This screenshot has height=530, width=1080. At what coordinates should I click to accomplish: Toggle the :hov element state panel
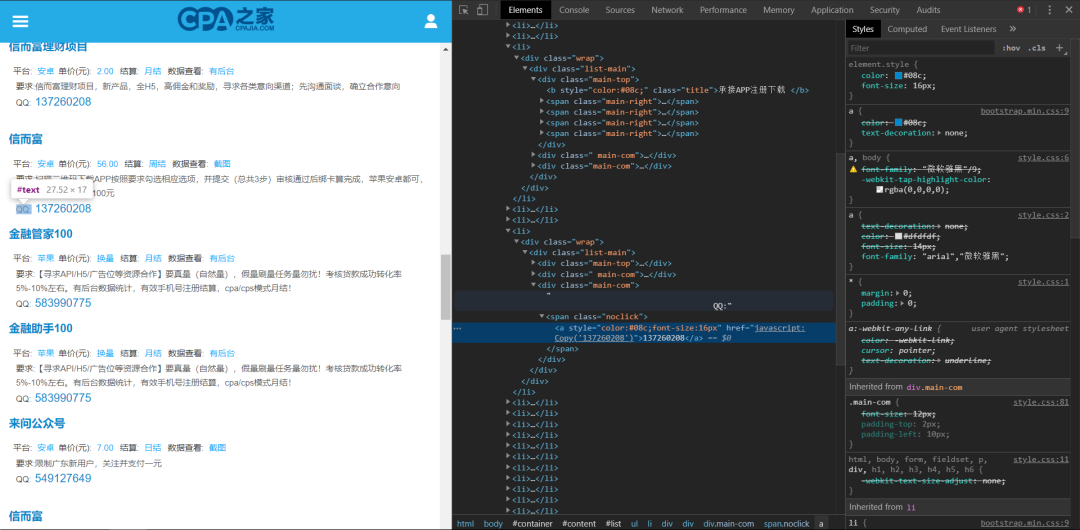pos(1010,48)
